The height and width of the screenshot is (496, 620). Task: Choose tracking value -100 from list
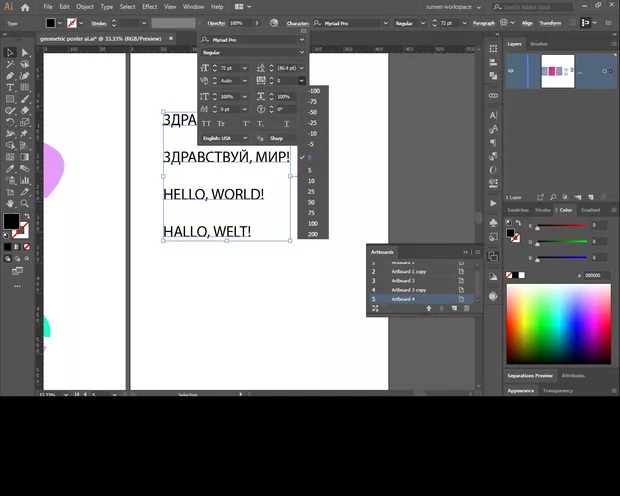click(x=314, y=91)
